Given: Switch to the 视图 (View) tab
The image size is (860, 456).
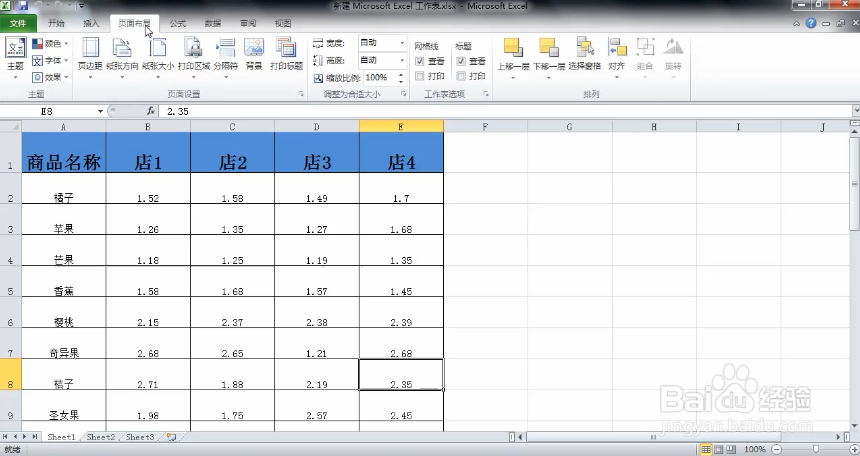Looking at the screenshot, I should [283, 23].
